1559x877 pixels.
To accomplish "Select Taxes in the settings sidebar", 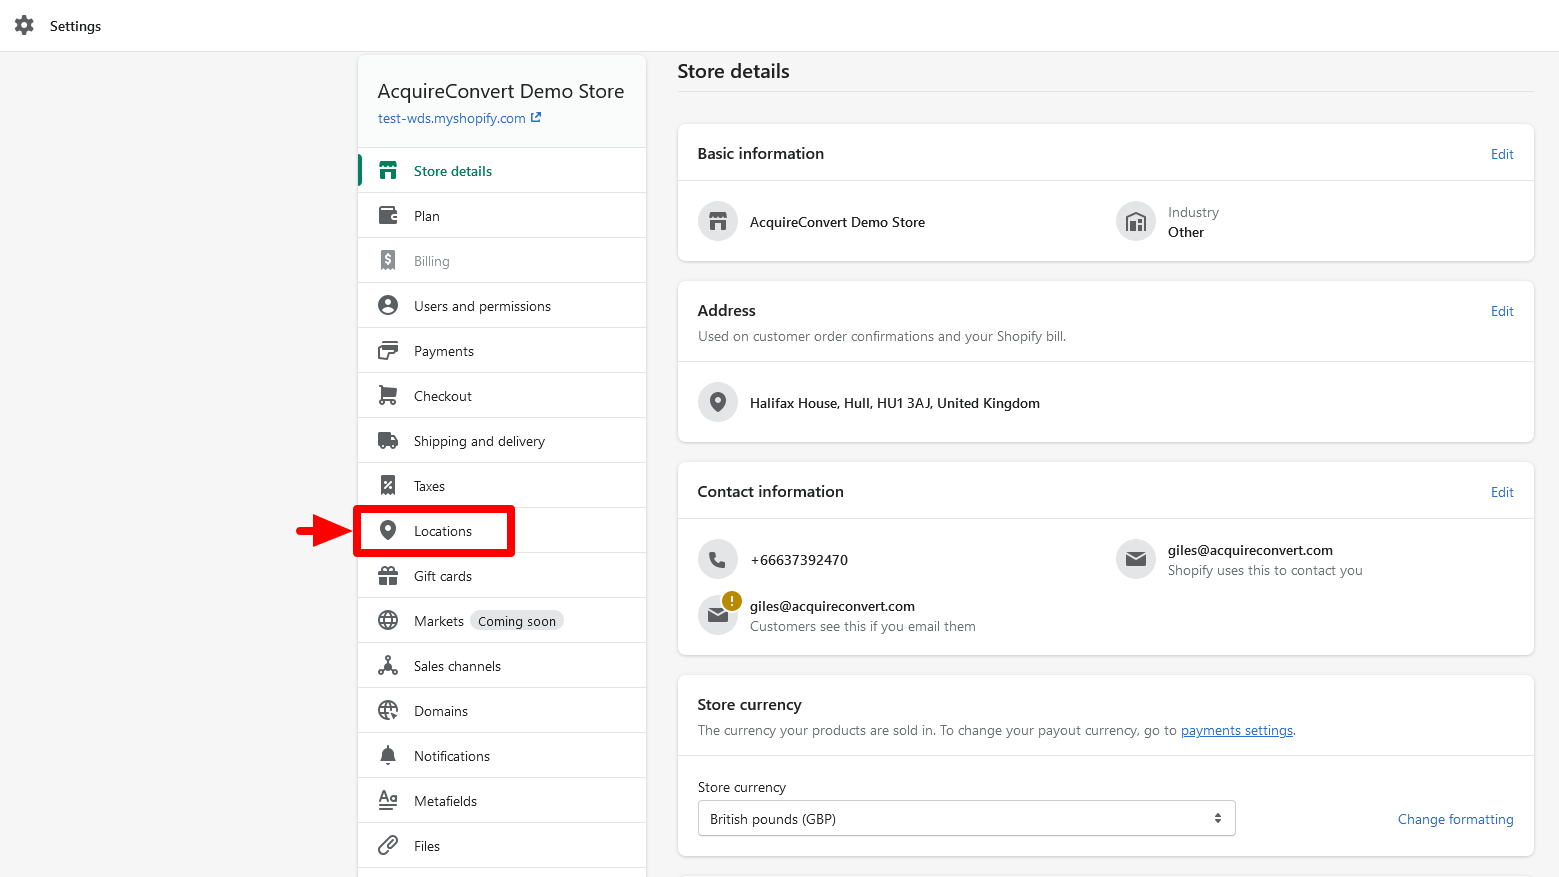I will tap(429, 486).
